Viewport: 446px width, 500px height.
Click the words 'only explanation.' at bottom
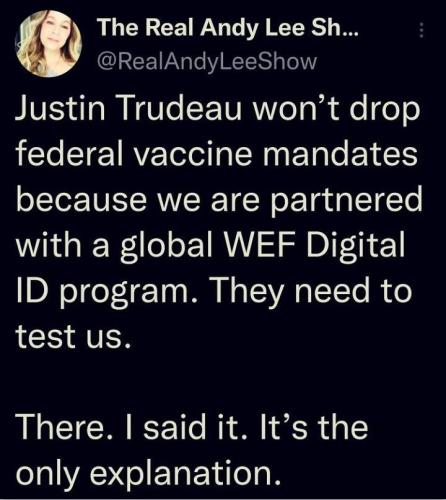[148, 473]
